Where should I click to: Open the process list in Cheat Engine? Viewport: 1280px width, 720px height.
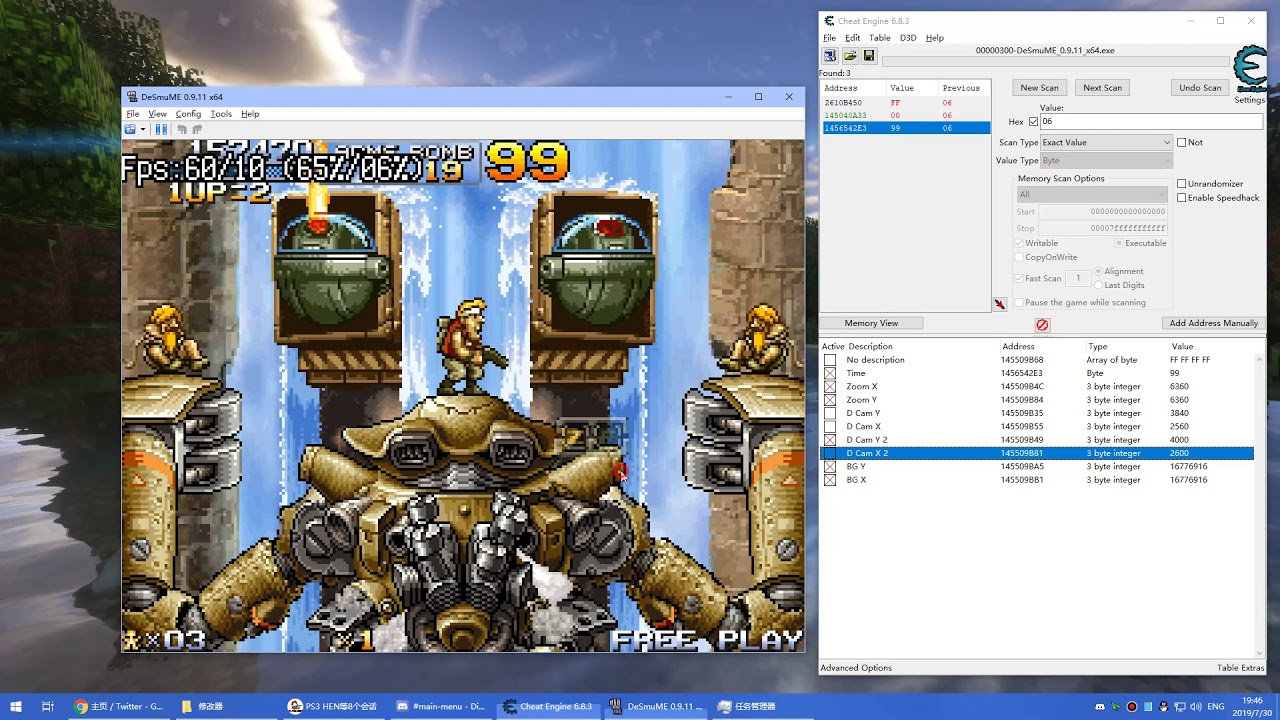[x=830, y=56]
